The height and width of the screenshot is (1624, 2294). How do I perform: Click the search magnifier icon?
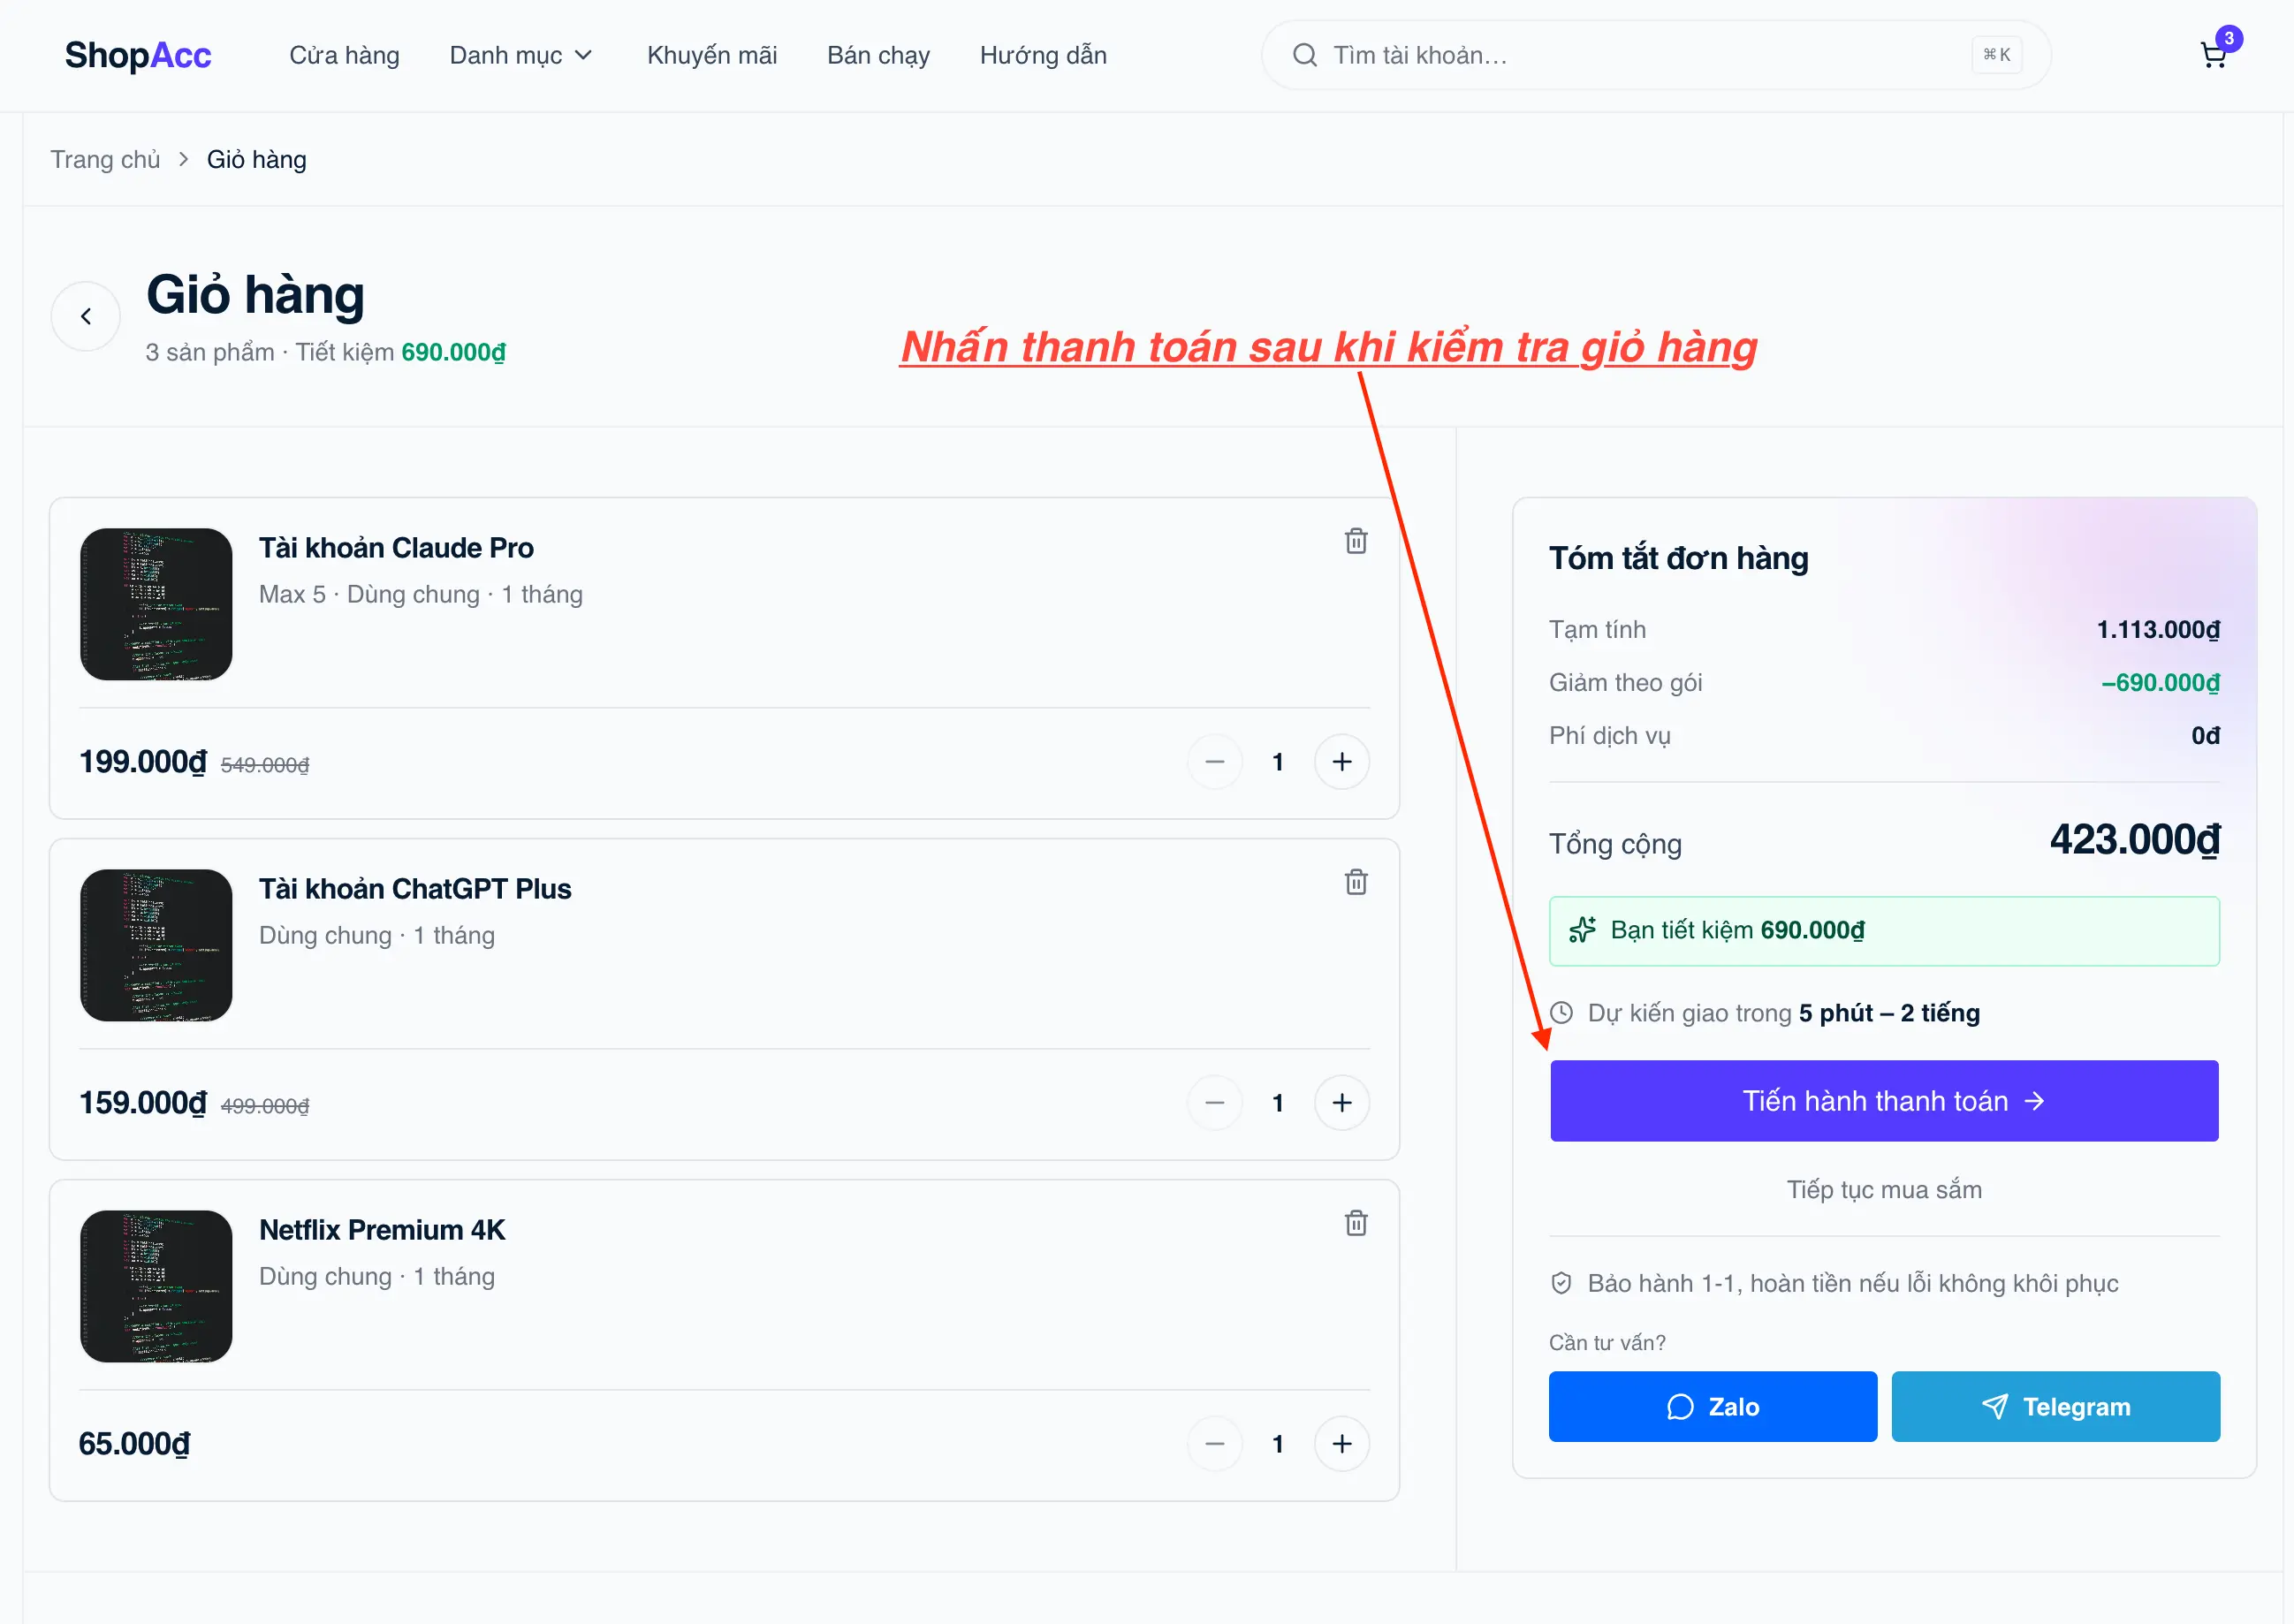(x=1304, y=55)
